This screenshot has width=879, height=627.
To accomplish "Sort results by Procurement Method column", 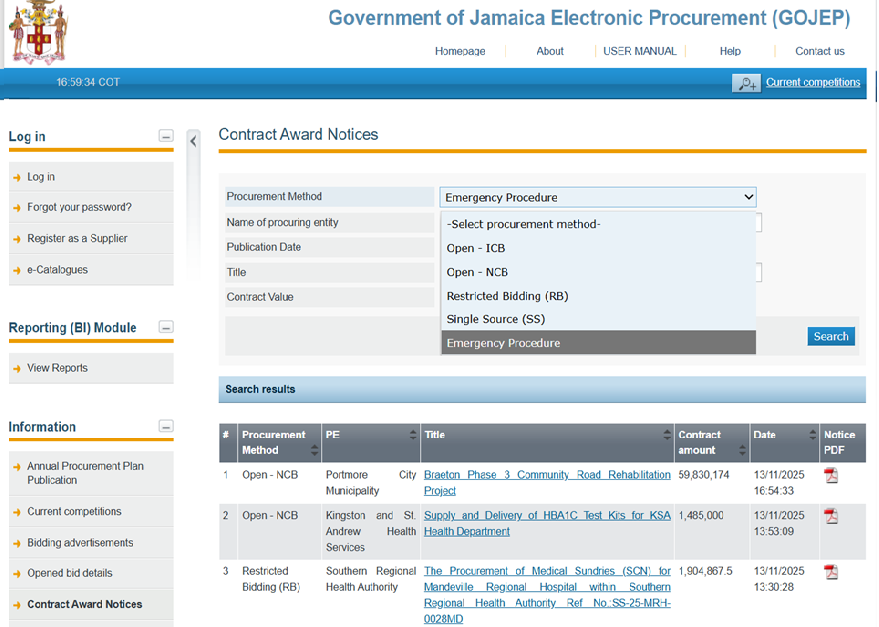I will click(314, 450).
